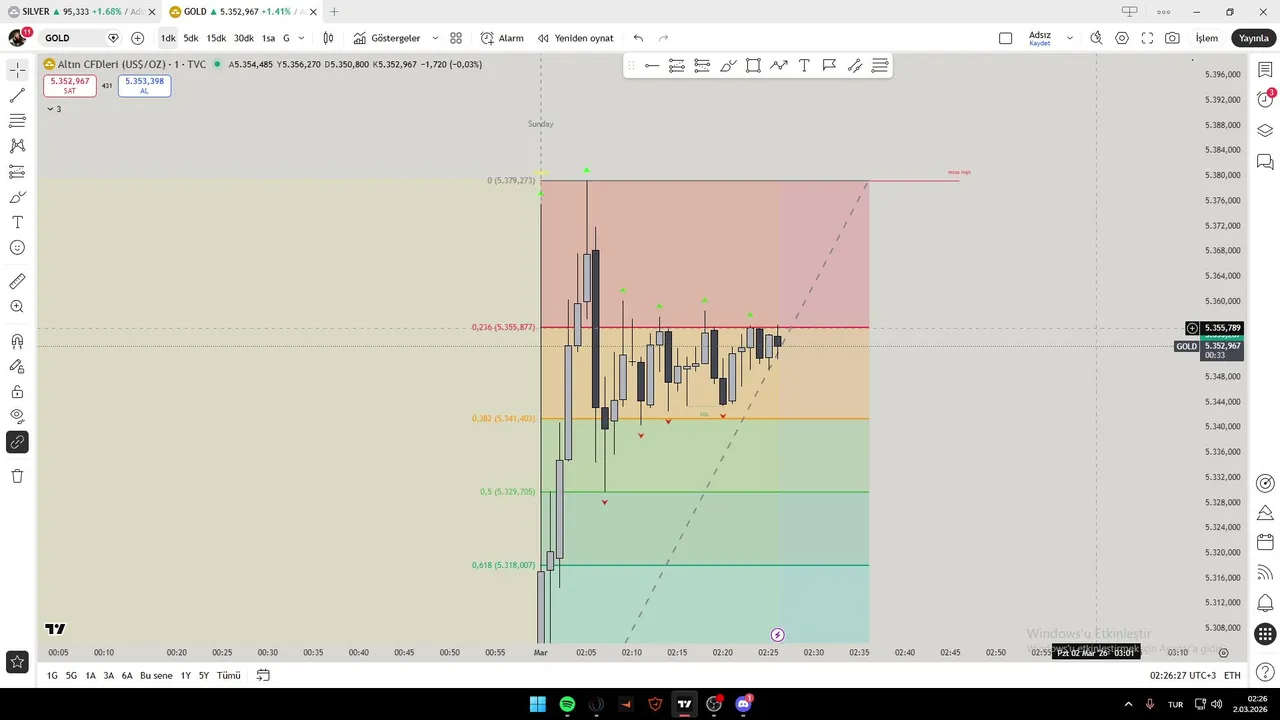Click the AL buy price button

pos(144,86)
